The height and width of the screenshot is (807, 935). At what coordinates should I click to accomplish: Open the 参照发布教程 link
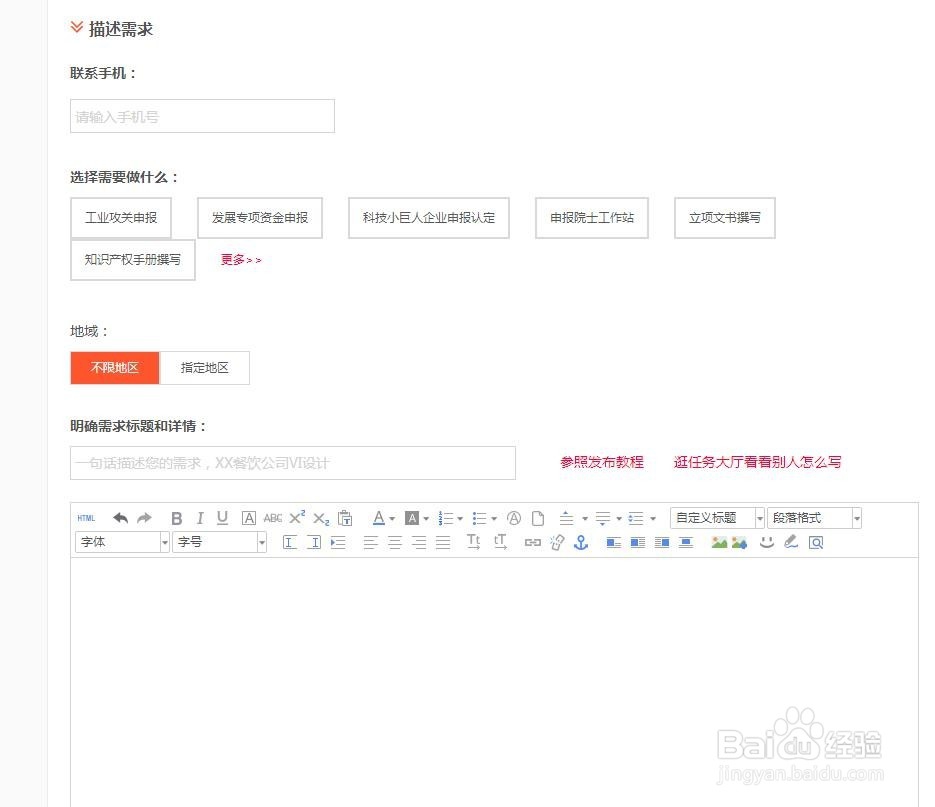[x=602, y=462]
